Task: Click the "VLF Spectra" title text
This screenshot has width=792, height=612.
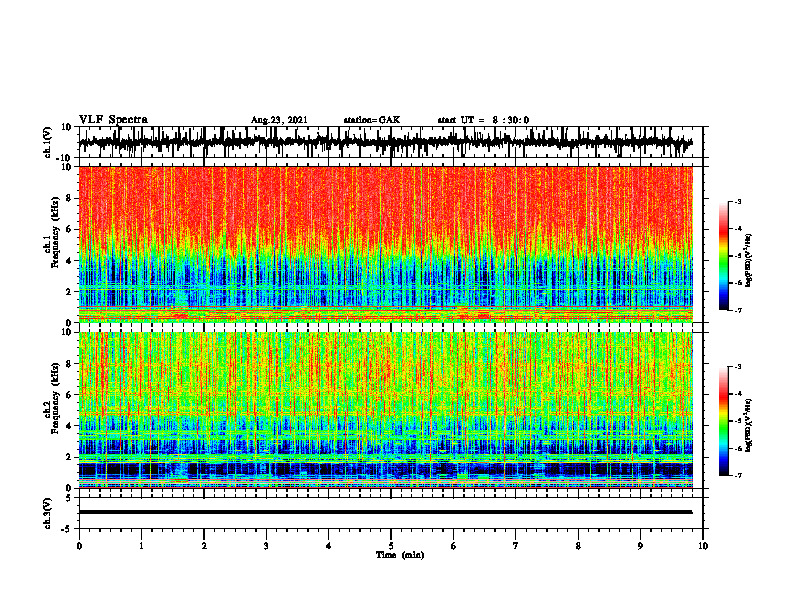Action: coord(113,120)
